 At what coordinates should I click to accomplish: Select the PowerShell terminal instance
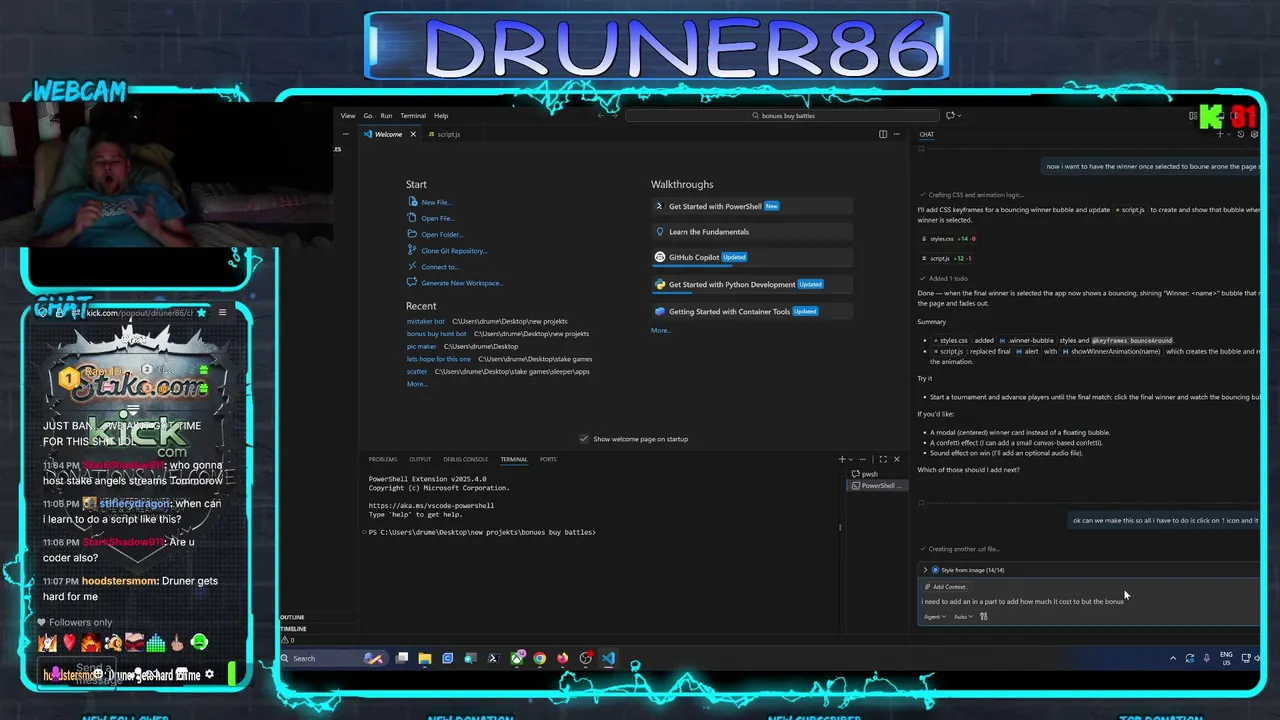876,486
